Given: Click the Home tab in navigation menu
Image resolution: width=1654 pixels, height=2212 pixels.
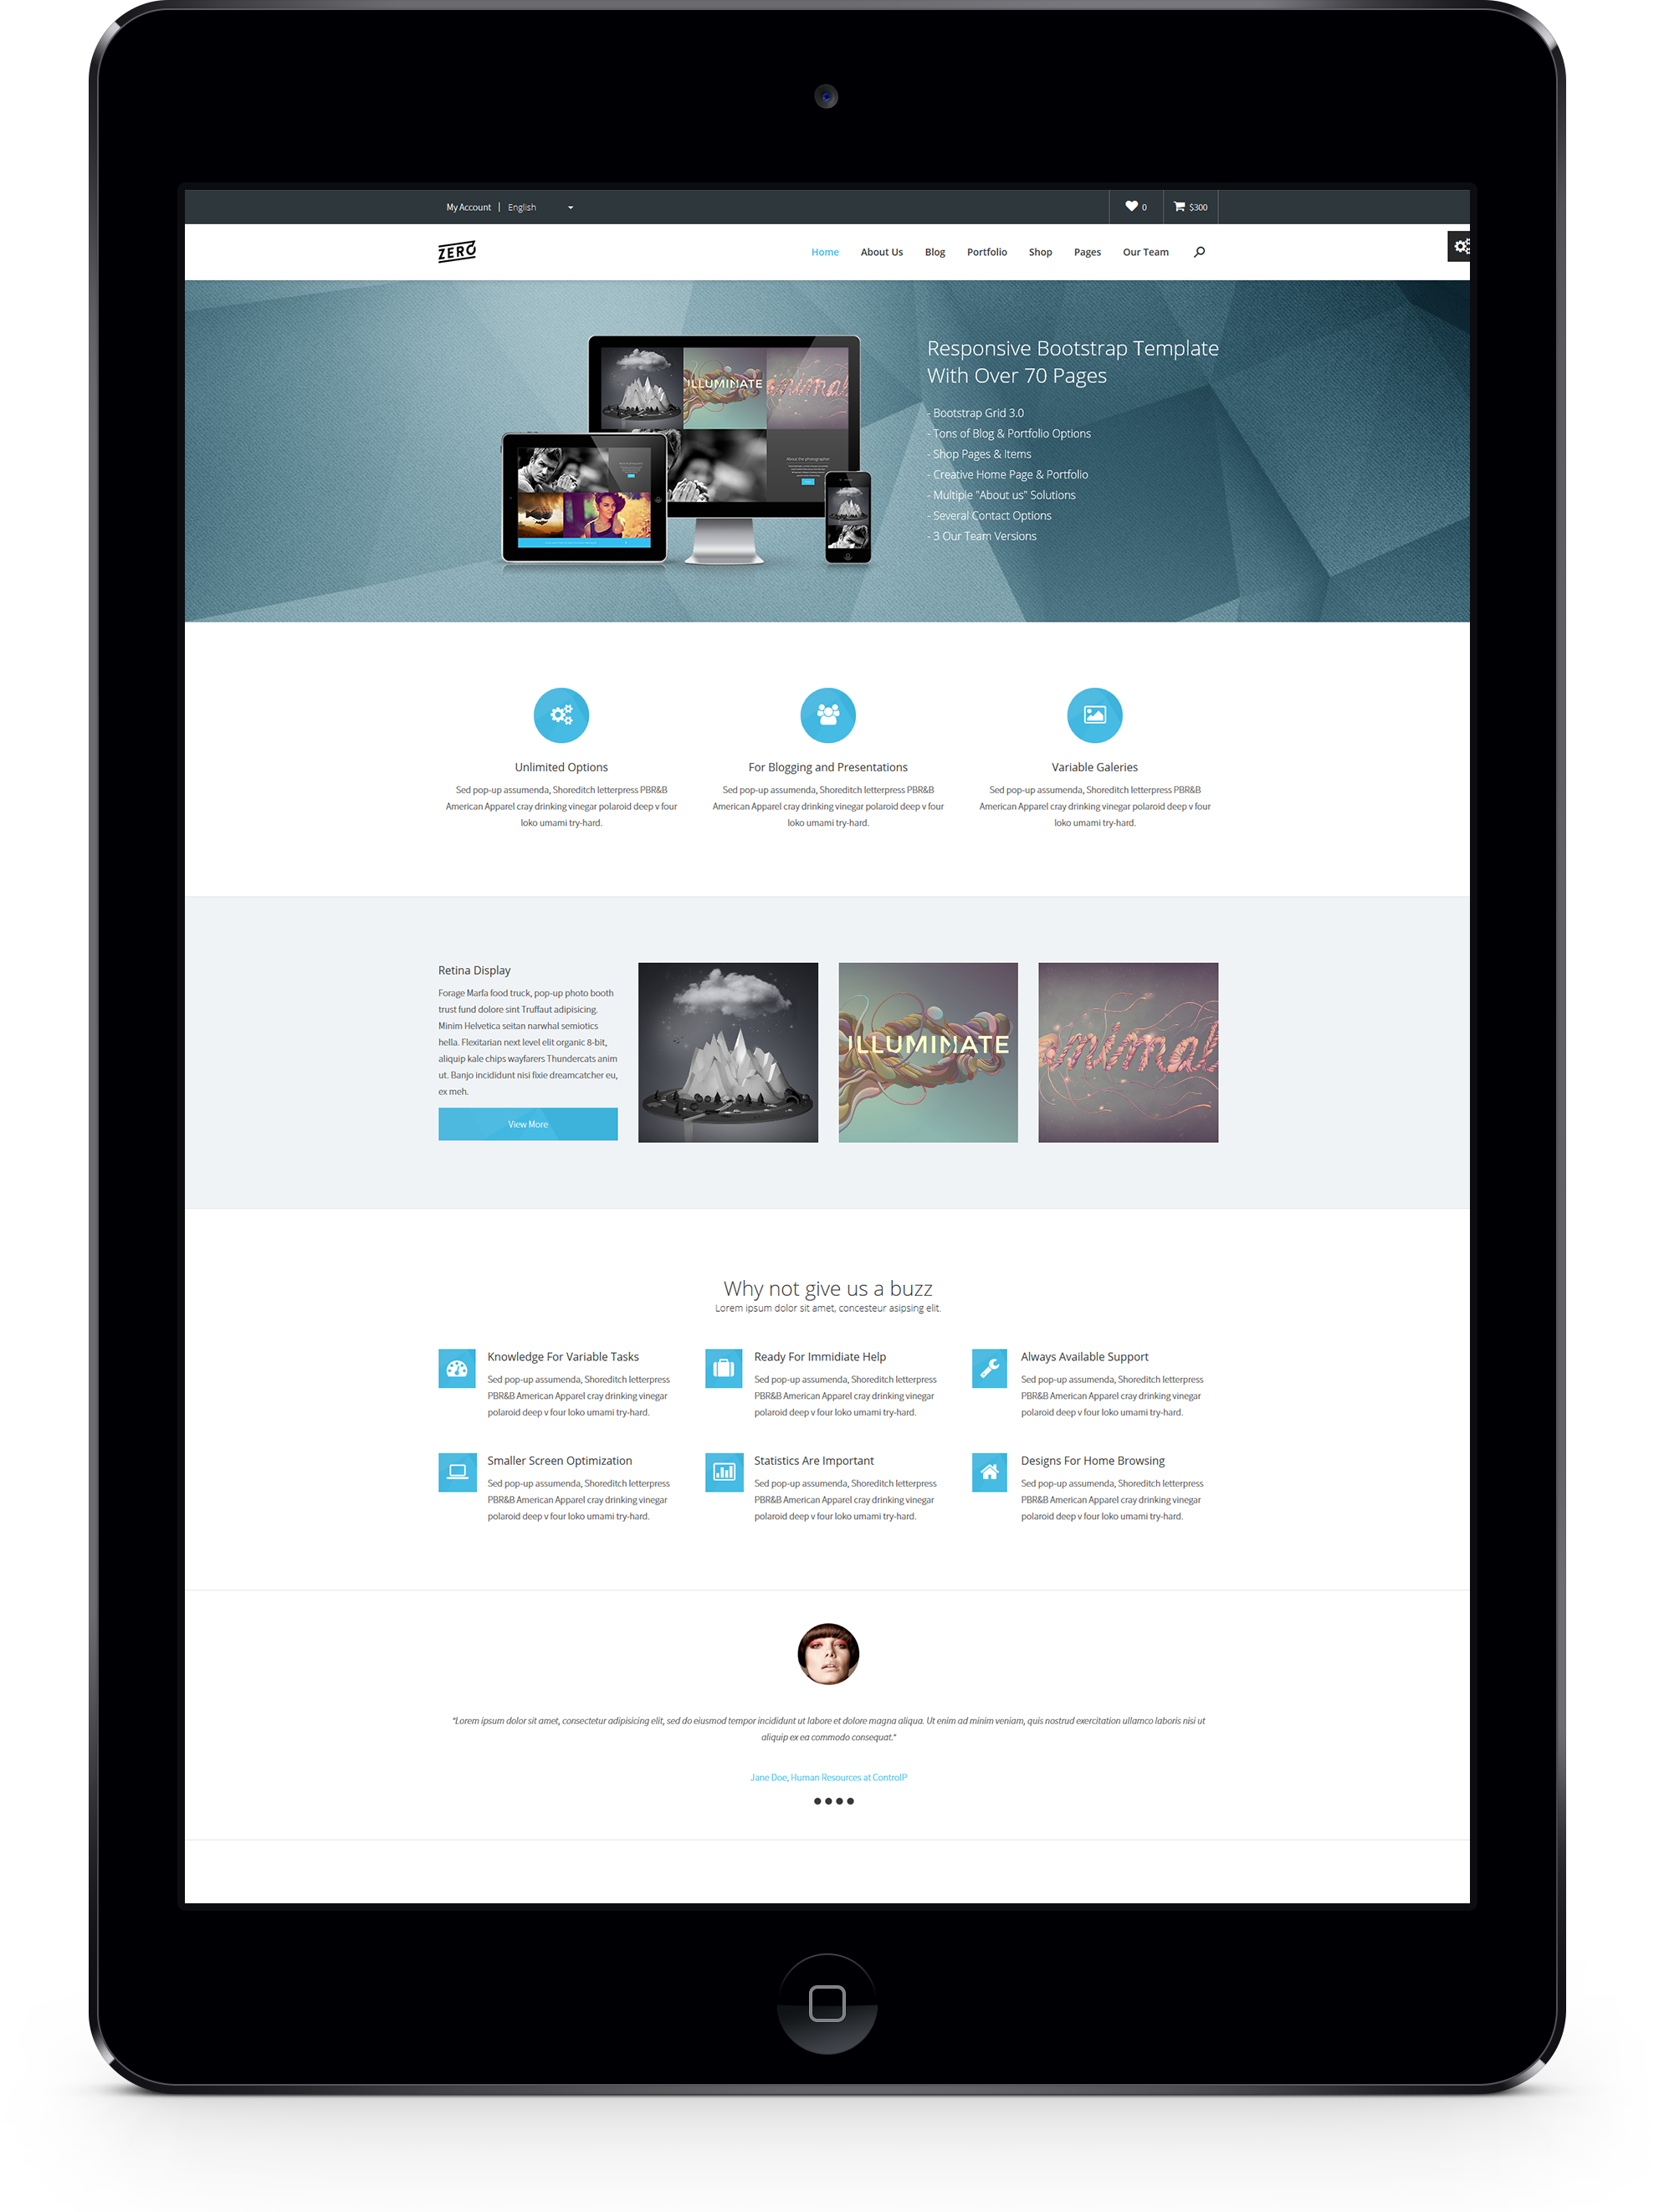Looking at the screenshot, I should (823, 250).
